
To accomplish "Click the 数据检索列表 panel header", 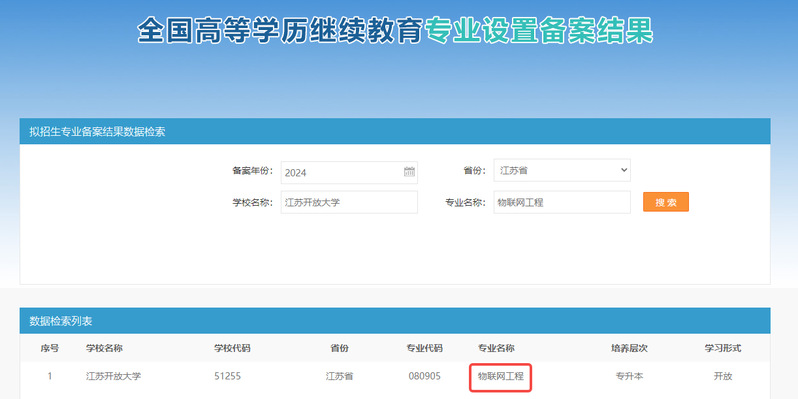I will 395,321.
